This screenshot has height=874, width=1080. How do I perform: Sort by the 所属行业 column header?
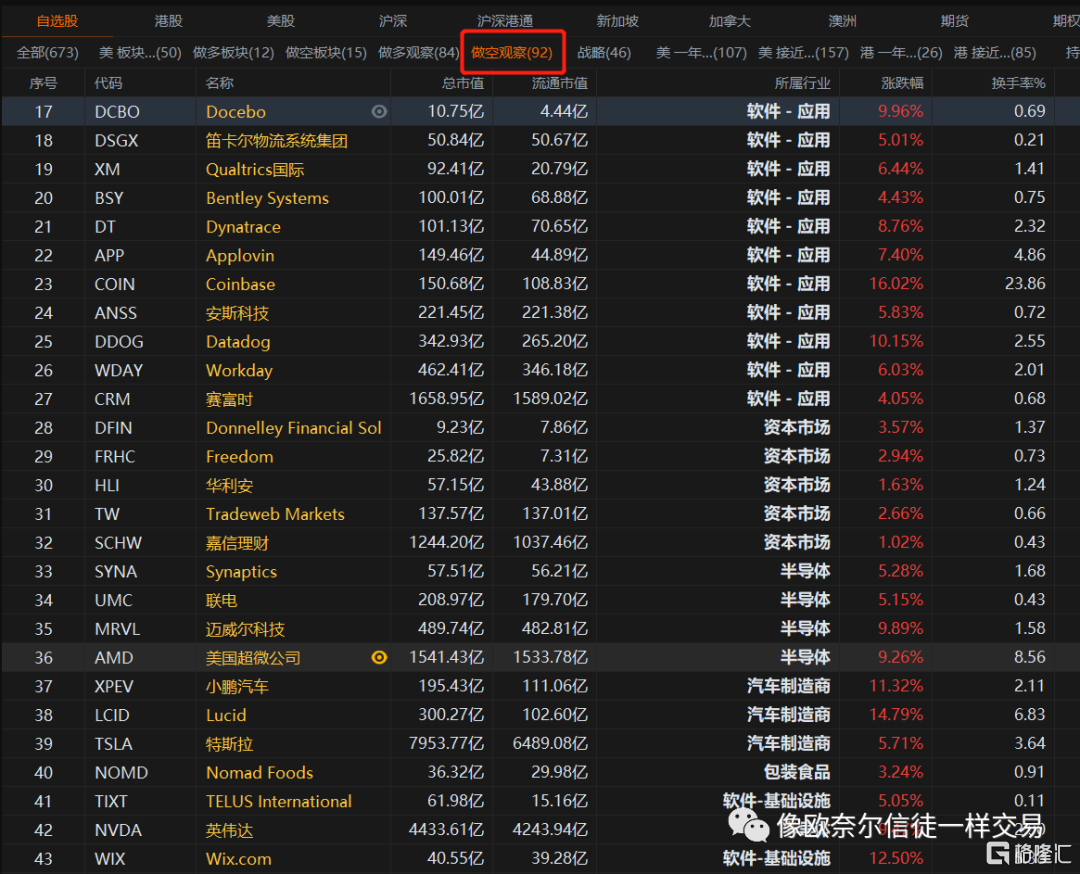[802, 83]
